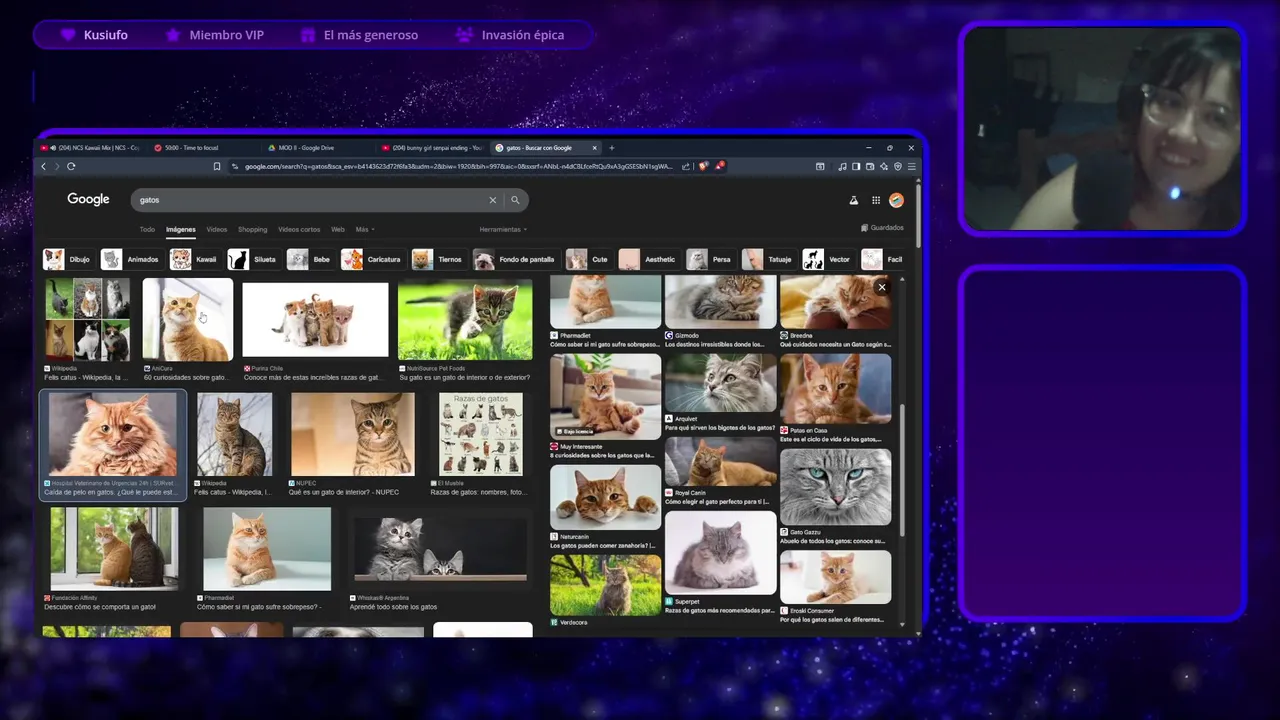Image resolution: width=1280 pixels, height=720 pixels.
Task: Filter images by the Cute chip
Action: (588, 260)
